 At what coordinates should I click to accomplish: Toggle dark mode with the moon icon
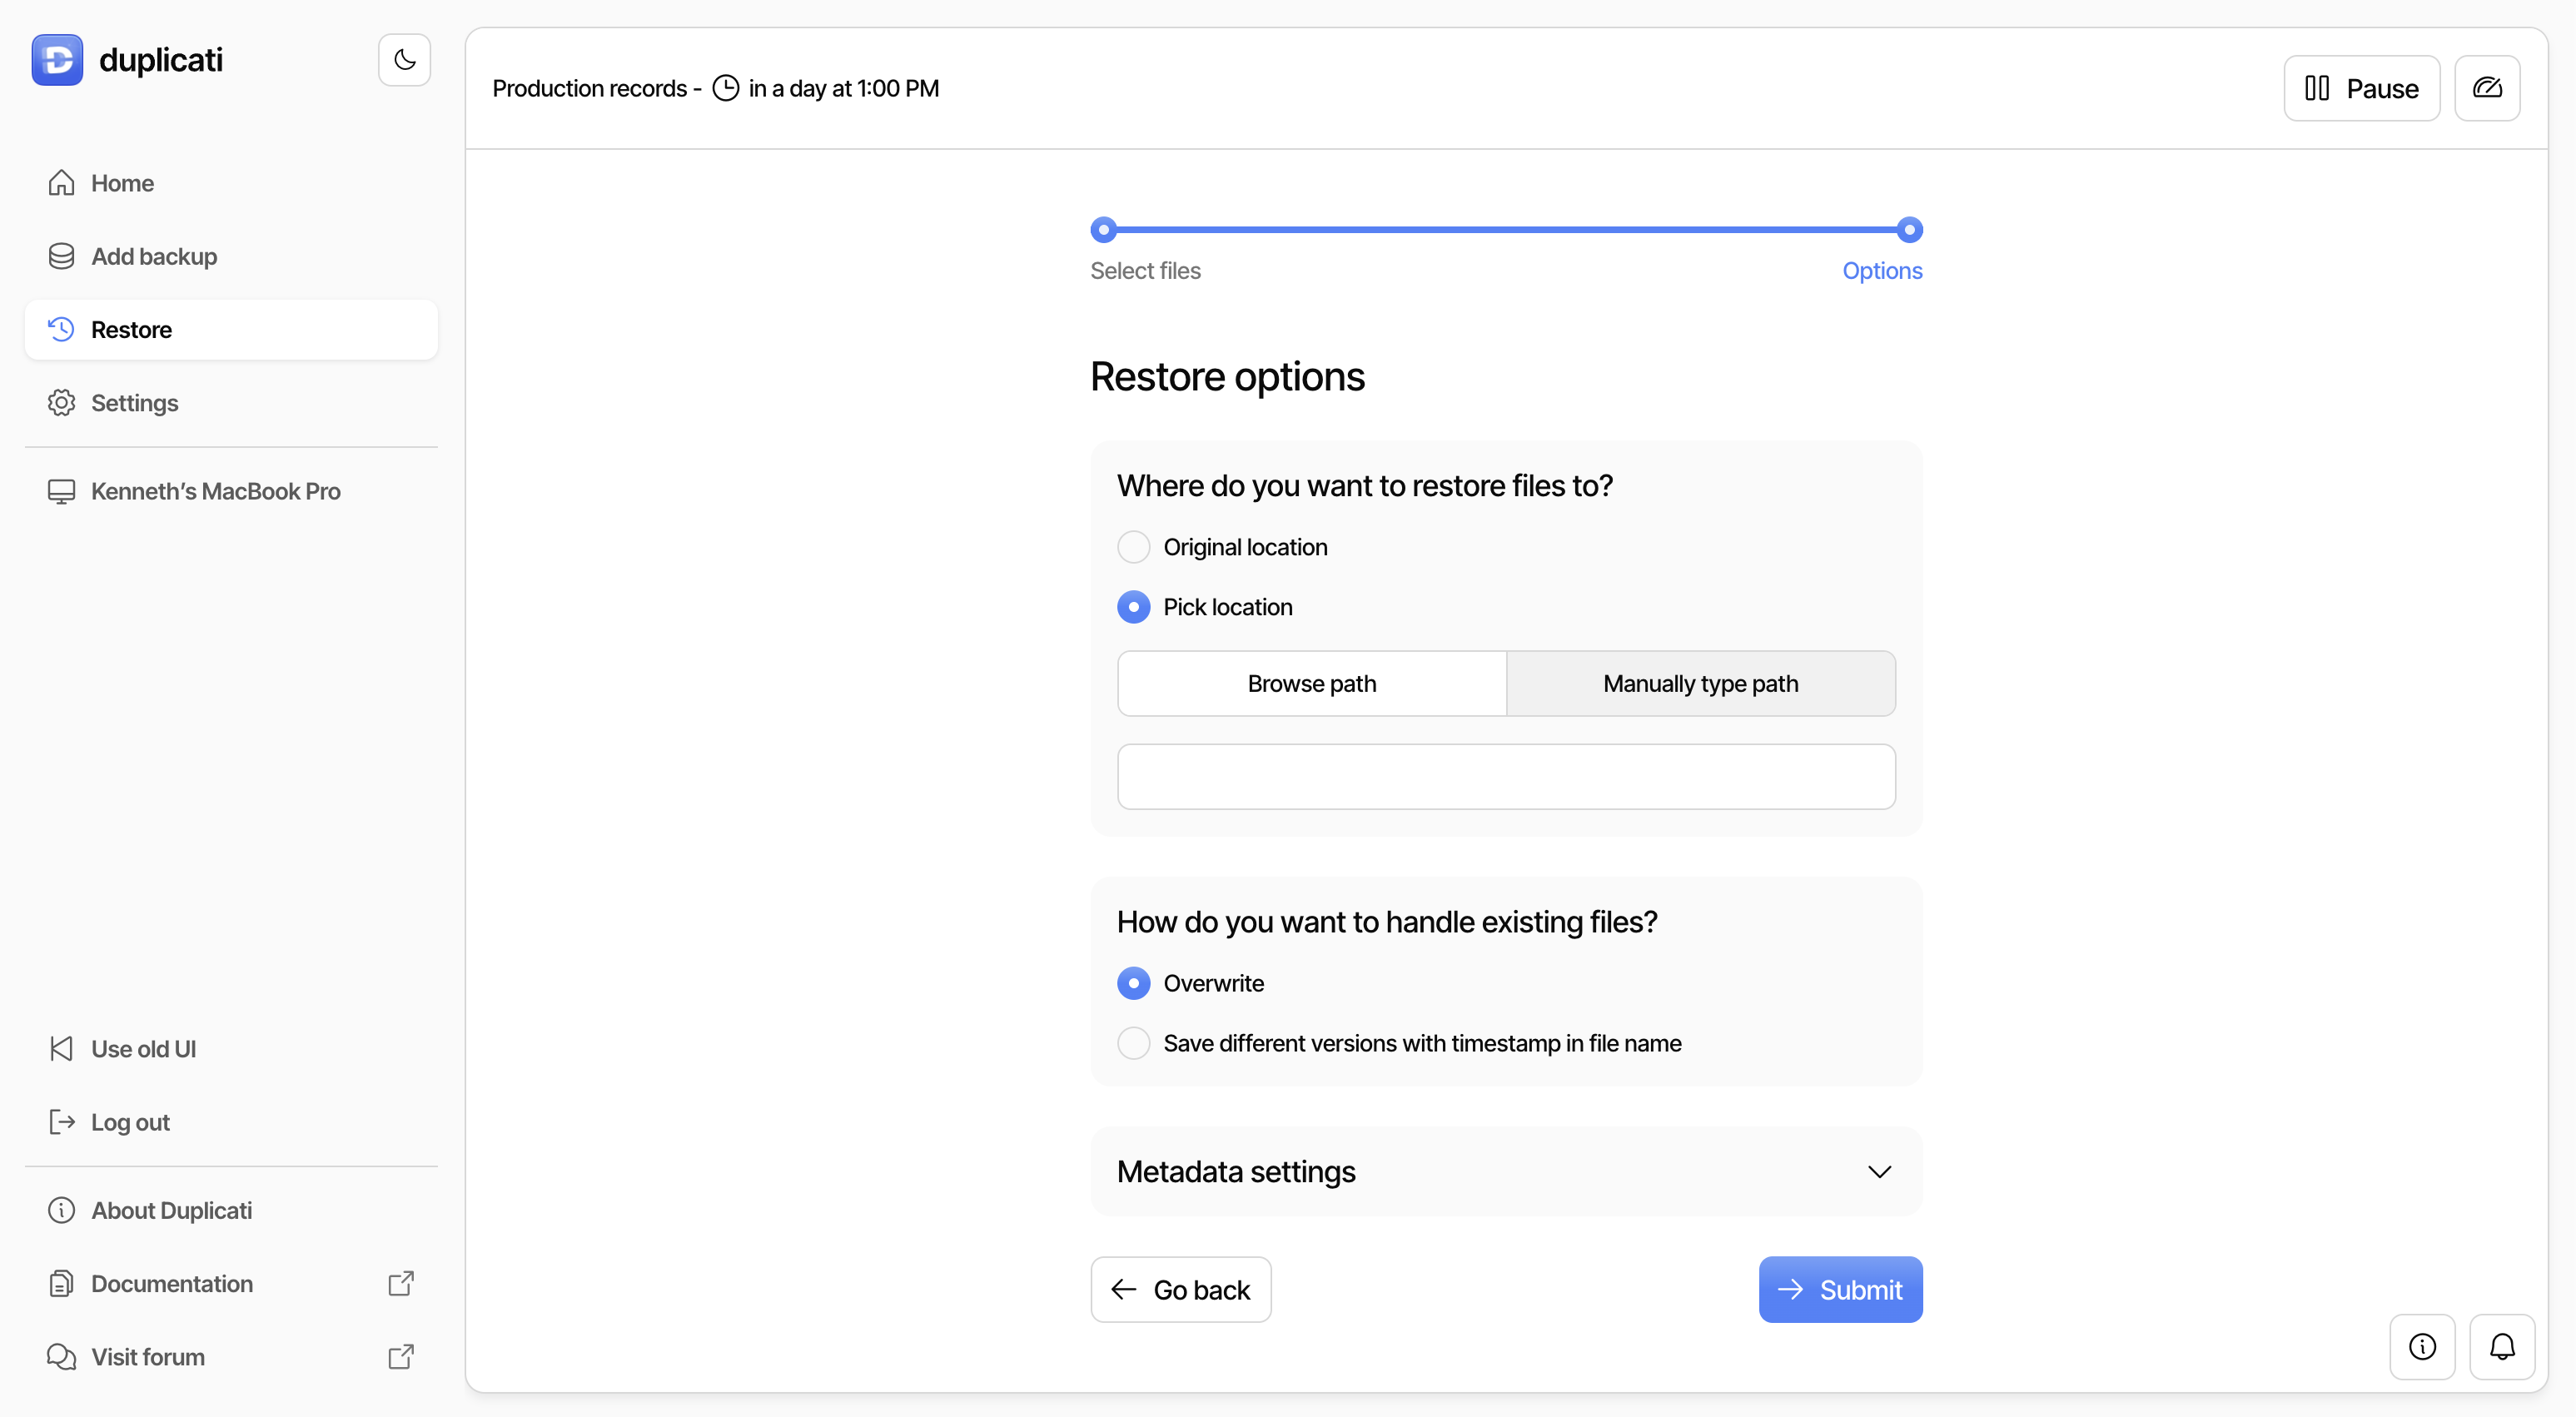(404, 60)
